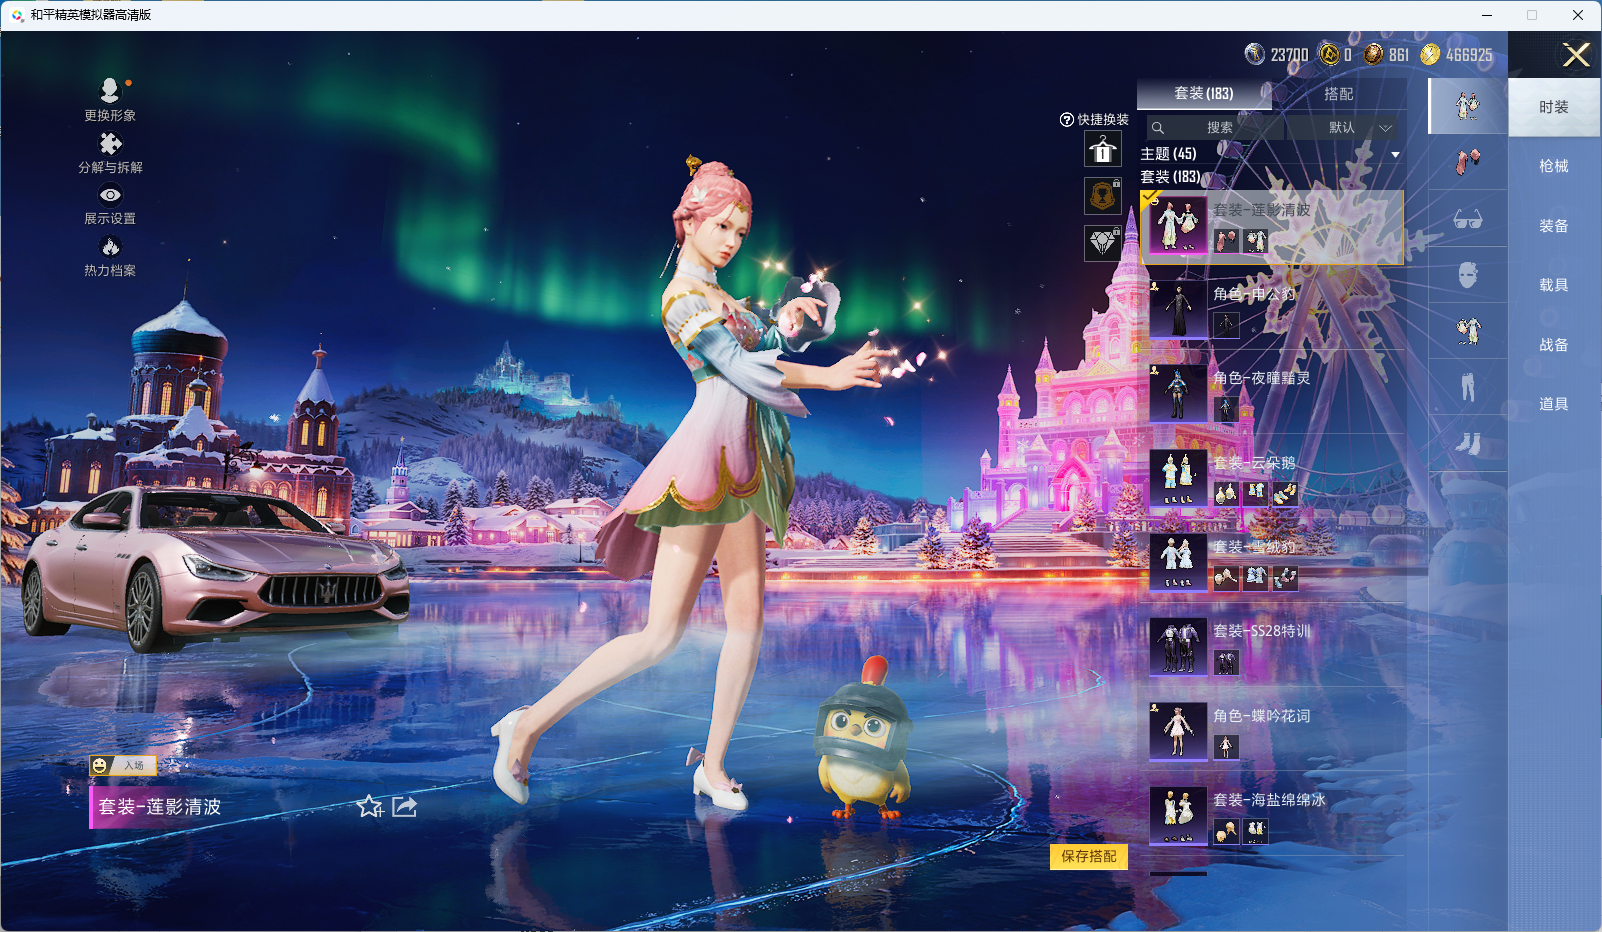Toggle the 入场 emote button
Image resolution: width=1602 pixels, height=932 pixels.
click(x=122, y=765)
